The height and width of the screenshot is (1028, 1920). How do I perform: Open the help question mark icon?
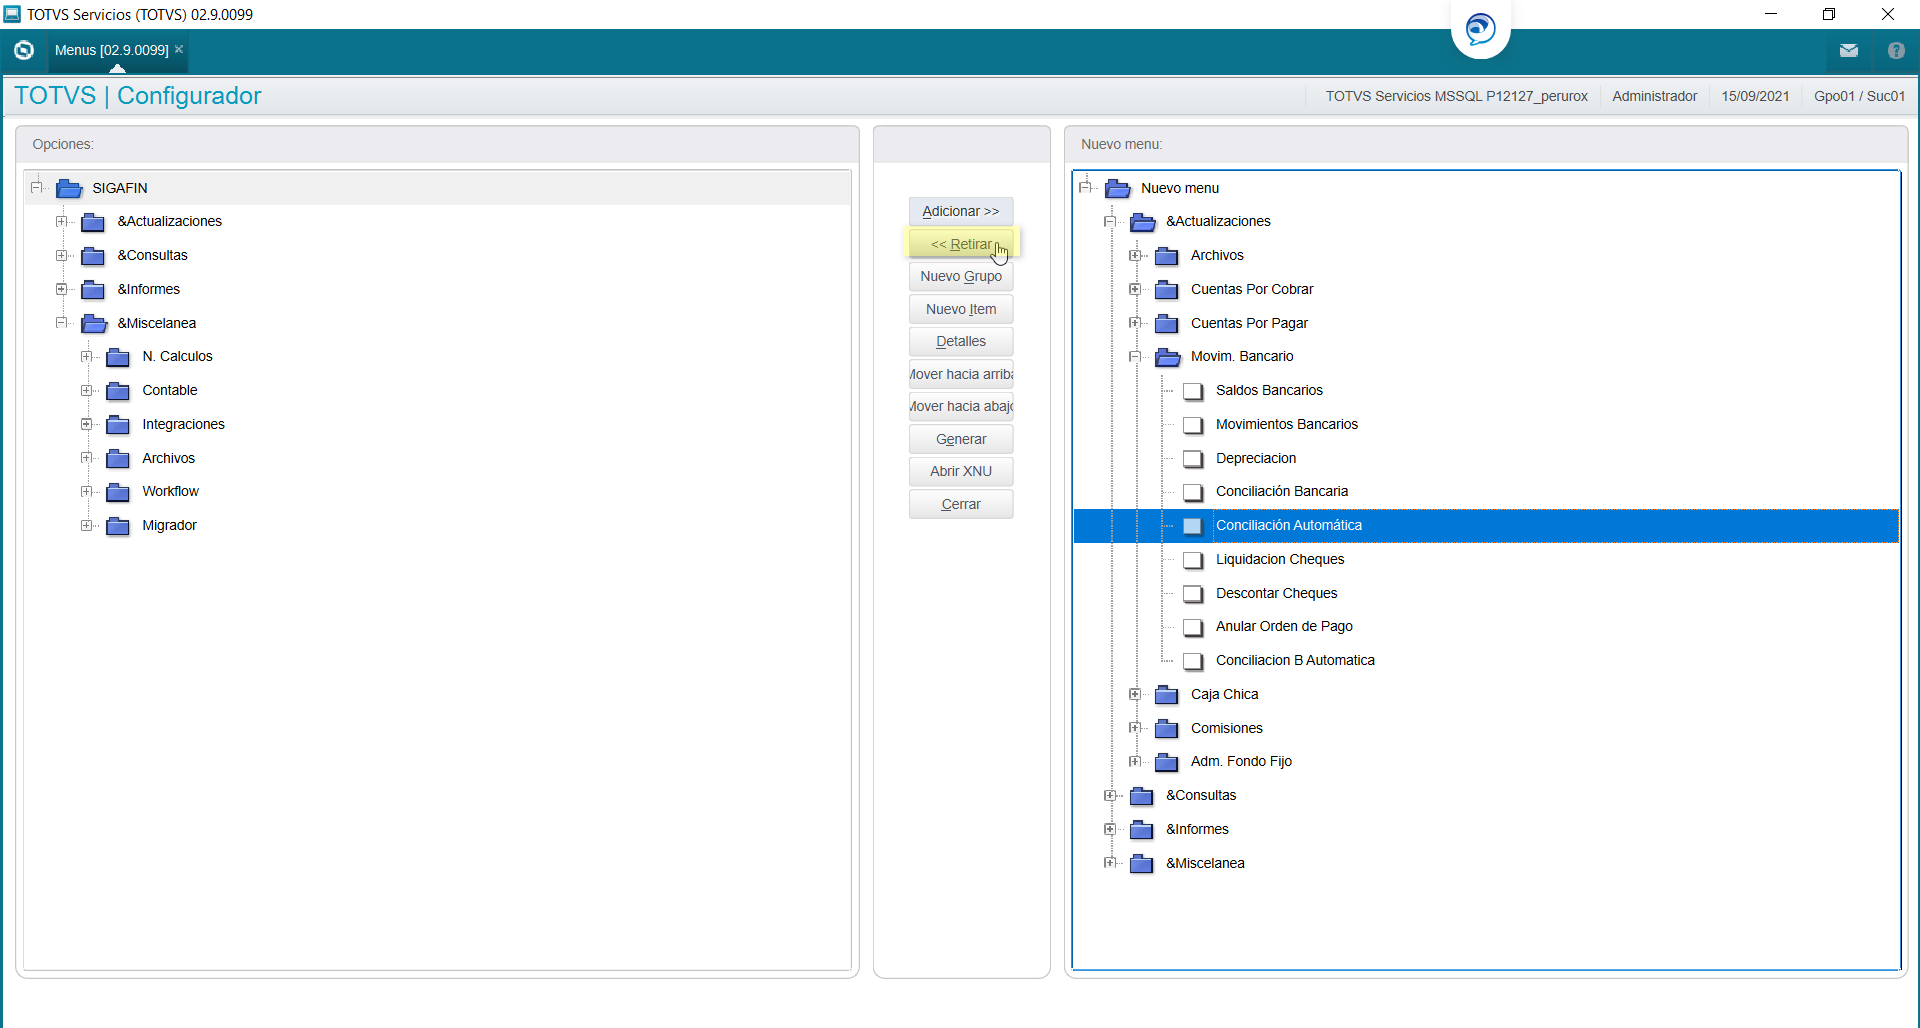1896,50
